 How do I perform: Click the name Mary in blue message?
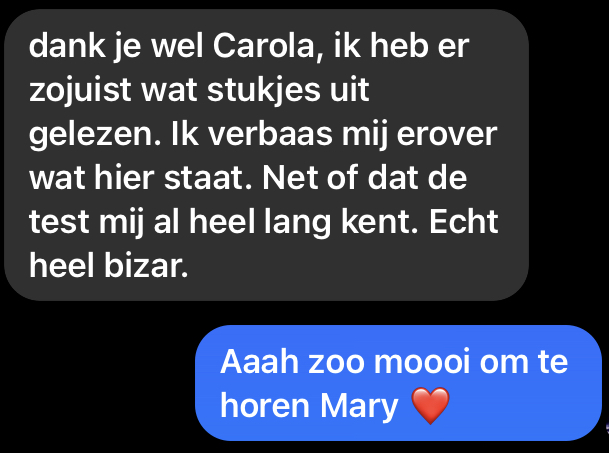tap(359, 406)
